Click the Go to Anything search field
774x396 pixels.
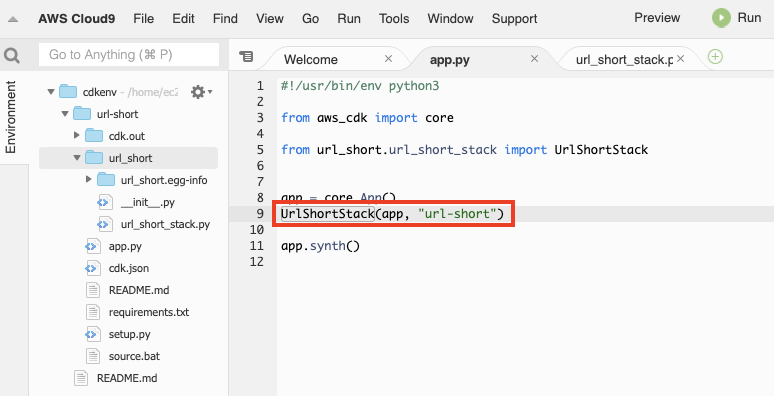coord(129,54)
